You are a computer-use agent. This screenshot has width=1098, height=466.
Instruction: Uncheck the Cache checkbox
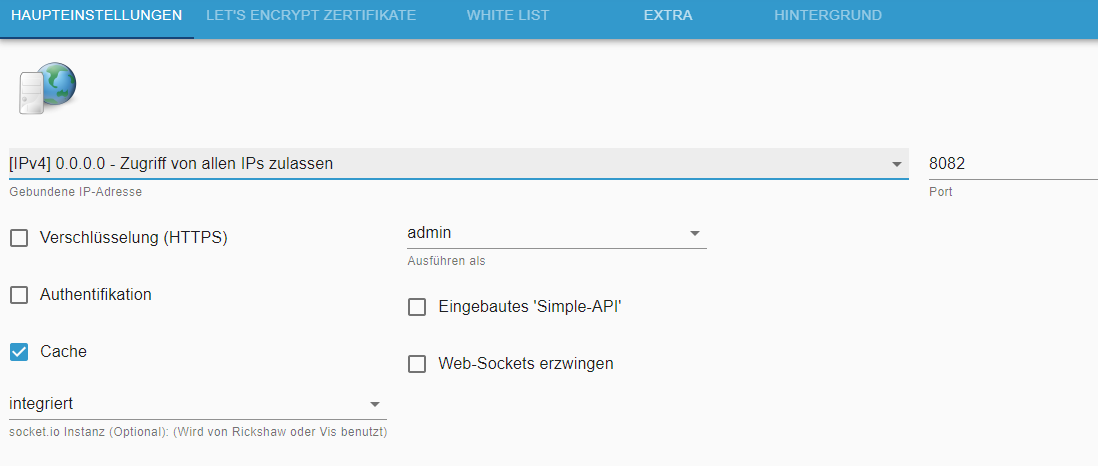(19, 352)
